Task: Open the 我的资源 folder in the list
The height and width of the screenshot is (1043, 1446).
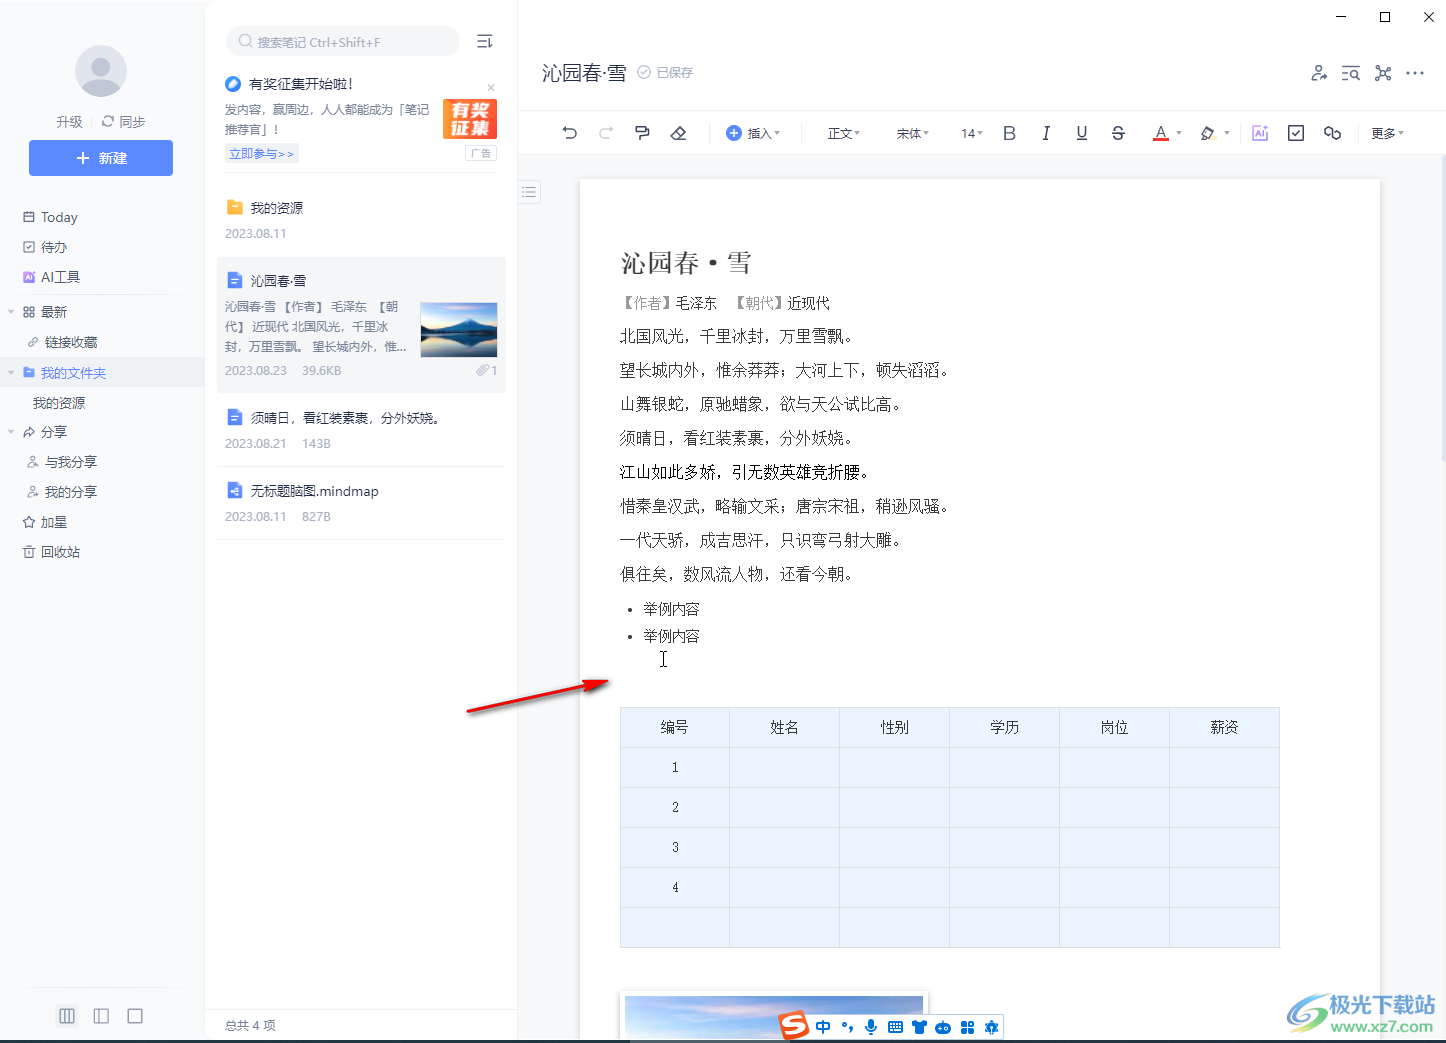Action: coord(361,220)
